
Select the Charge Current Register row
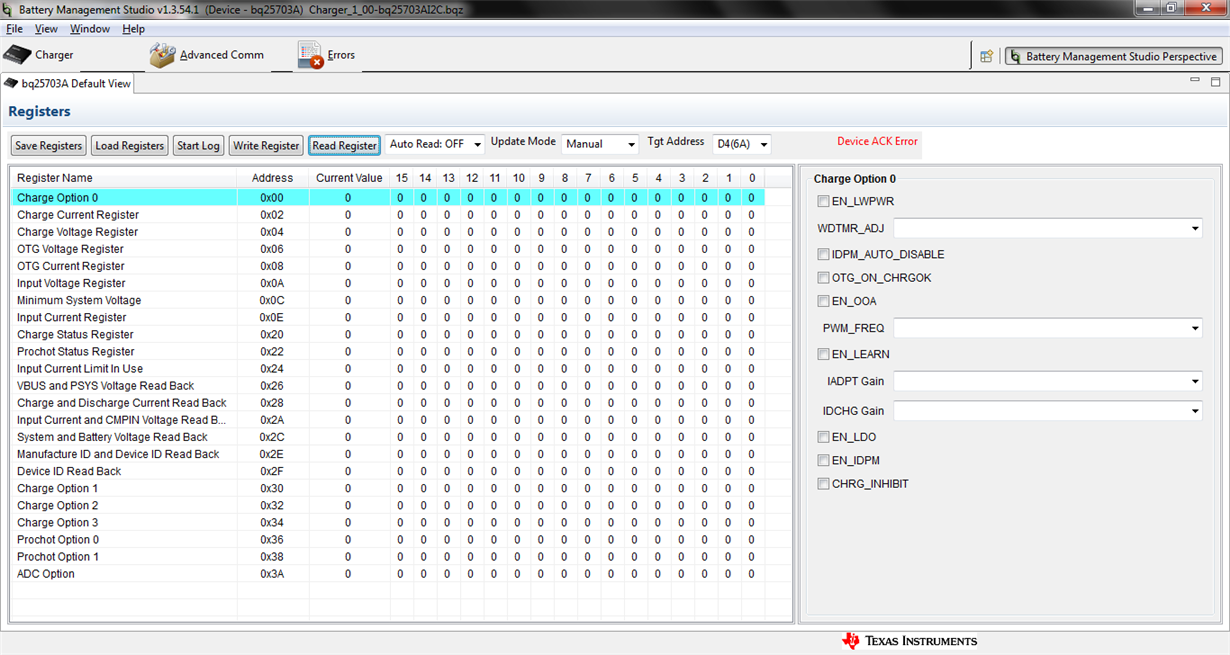click(x=388, y=215)
